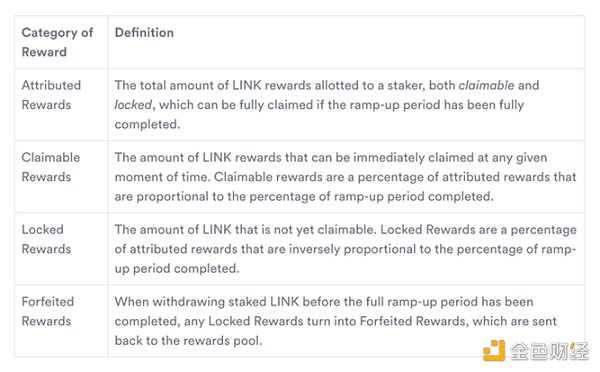The image size is (600, 372).
Task: Click 'back to the rewards pool' text
Action: 188,340
